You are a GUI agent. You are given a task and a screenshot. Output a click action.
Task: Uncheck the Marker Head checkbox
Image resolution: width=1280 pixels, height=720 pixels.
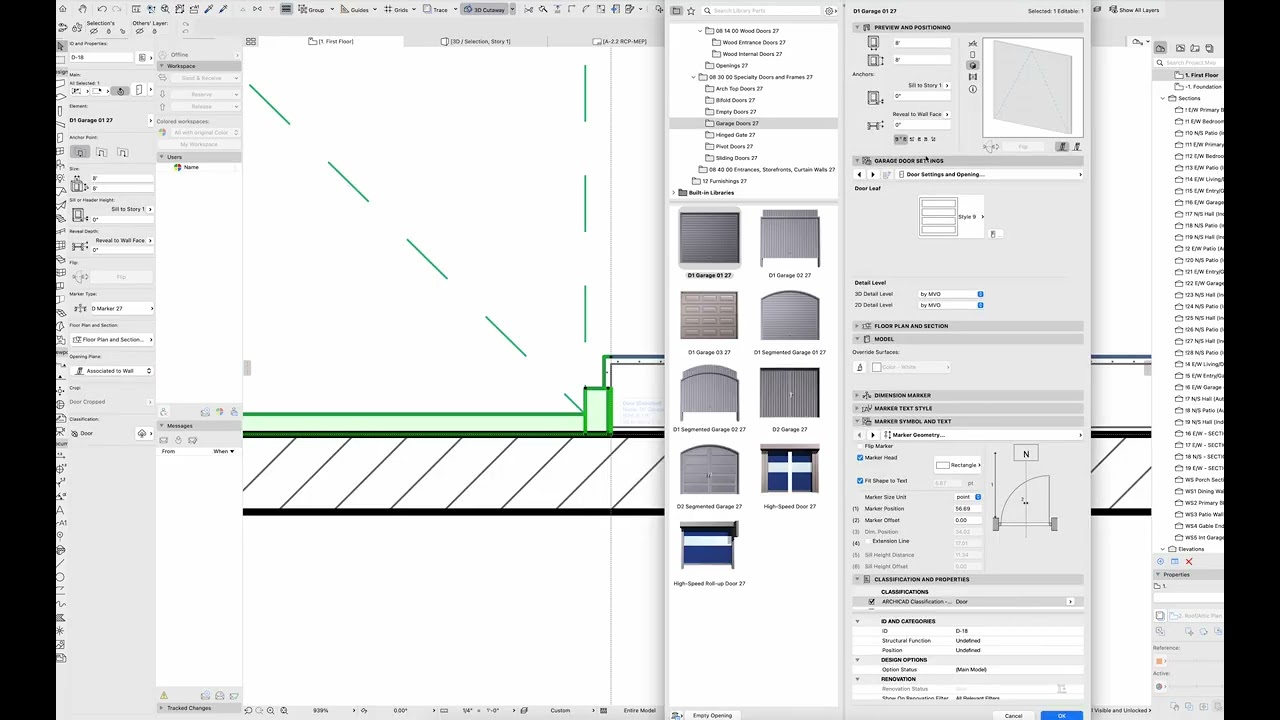860,458
